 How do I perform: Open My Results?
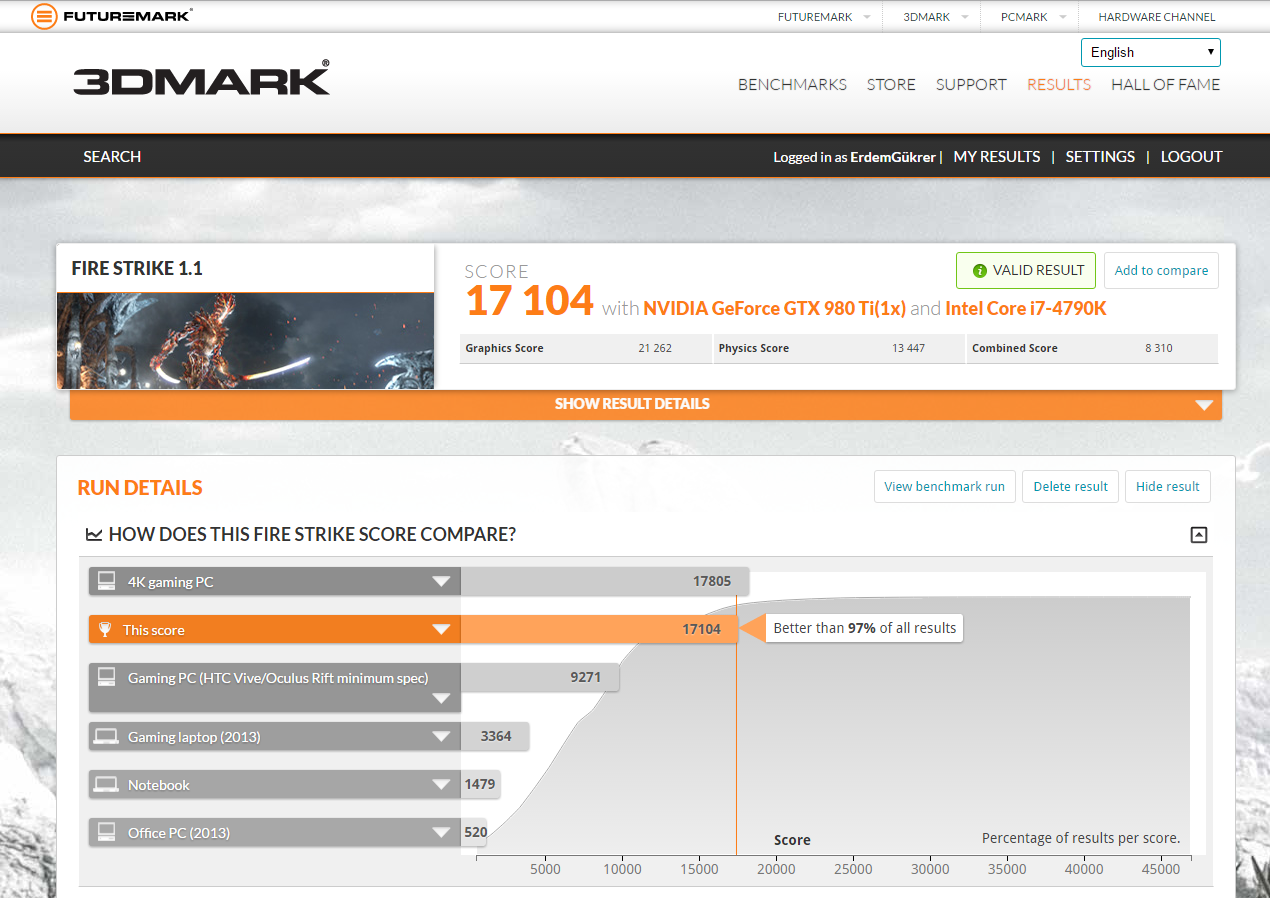point(997,157)
